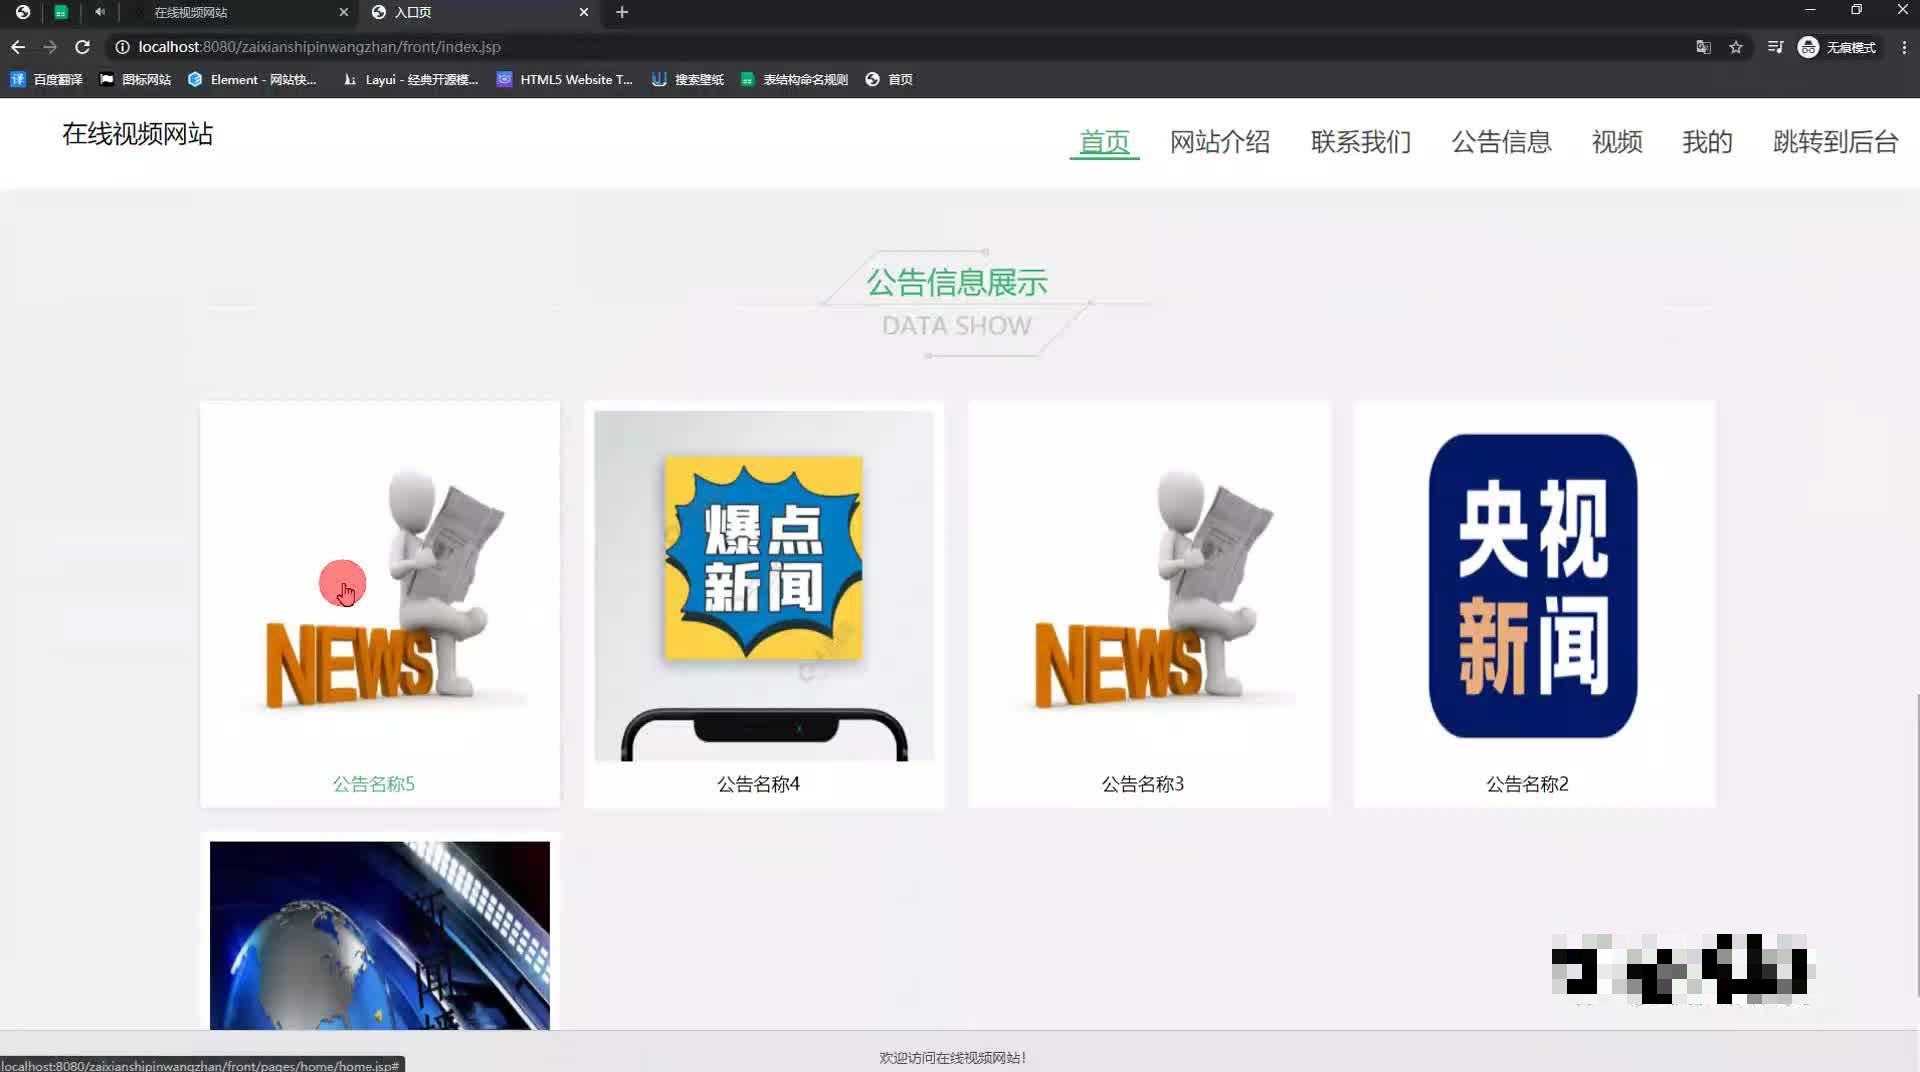This screenshot has height=1072, width=1920.
Task: Close the 入口页 tab
Action: point(584,12)
